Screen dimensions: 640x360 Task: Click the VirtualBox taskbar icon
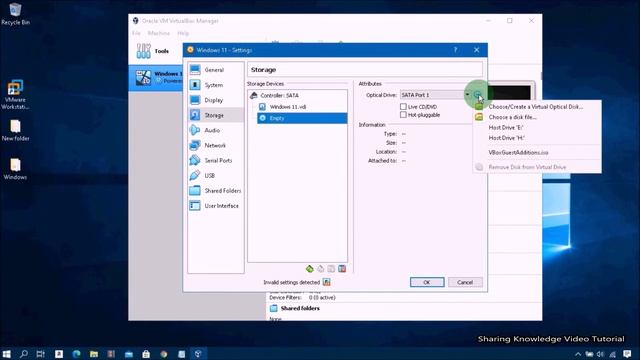(x=198, y=354)
